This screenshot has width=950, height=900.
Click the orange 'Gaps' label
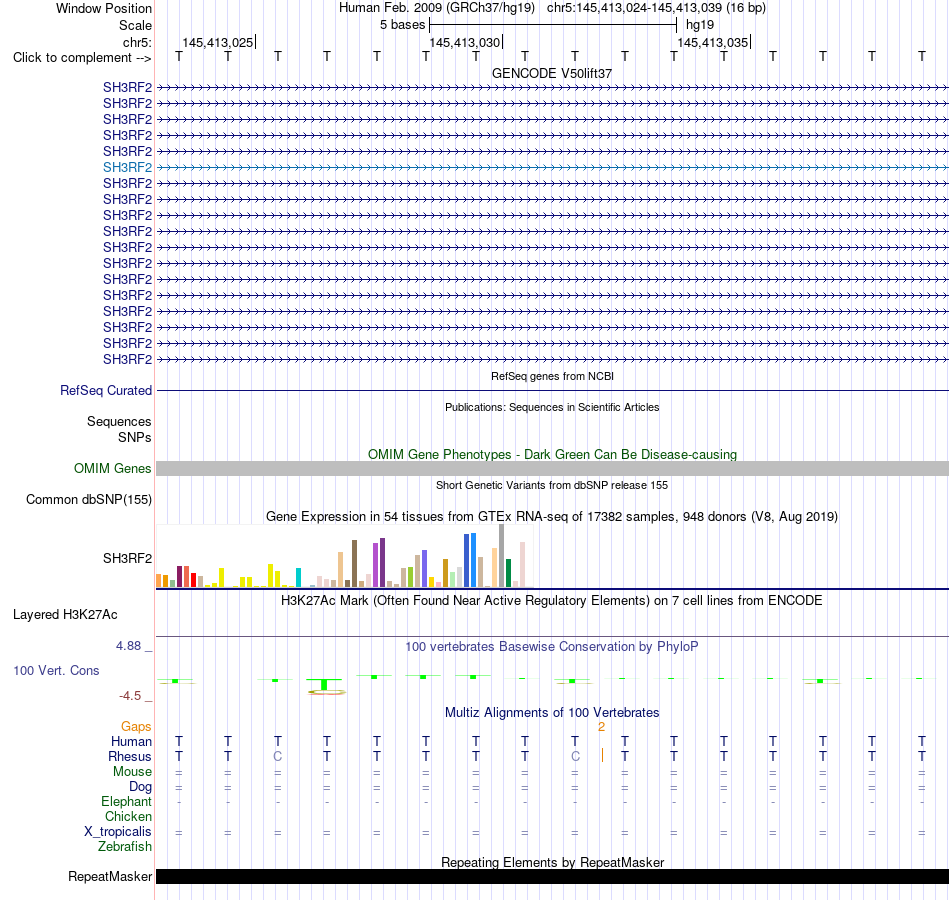coord(136,726)
